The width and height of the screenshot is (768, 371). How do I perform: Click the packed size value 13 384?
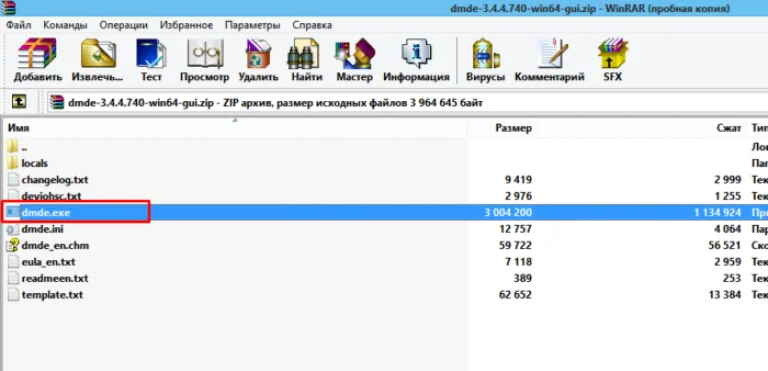click(725, 295)
